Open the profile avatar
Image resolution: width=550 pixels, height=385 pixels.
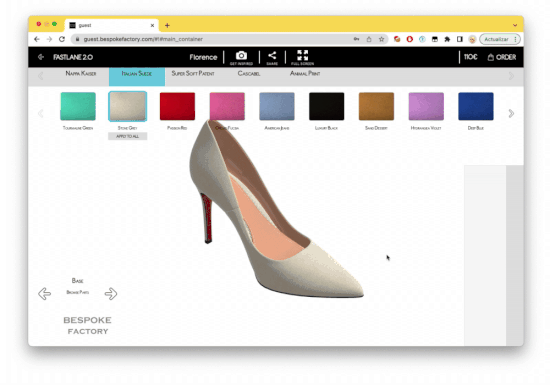pyautogui.click(x=472, y=39)
